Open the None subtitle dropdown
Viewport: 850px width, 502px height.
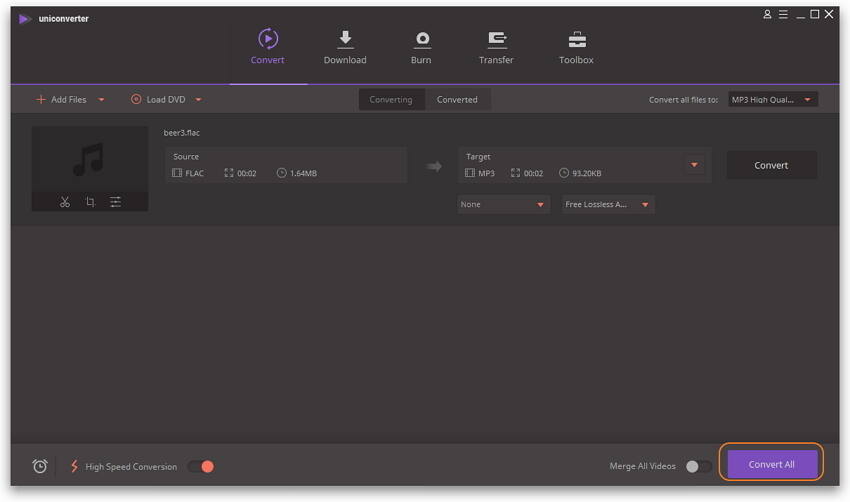504,204
